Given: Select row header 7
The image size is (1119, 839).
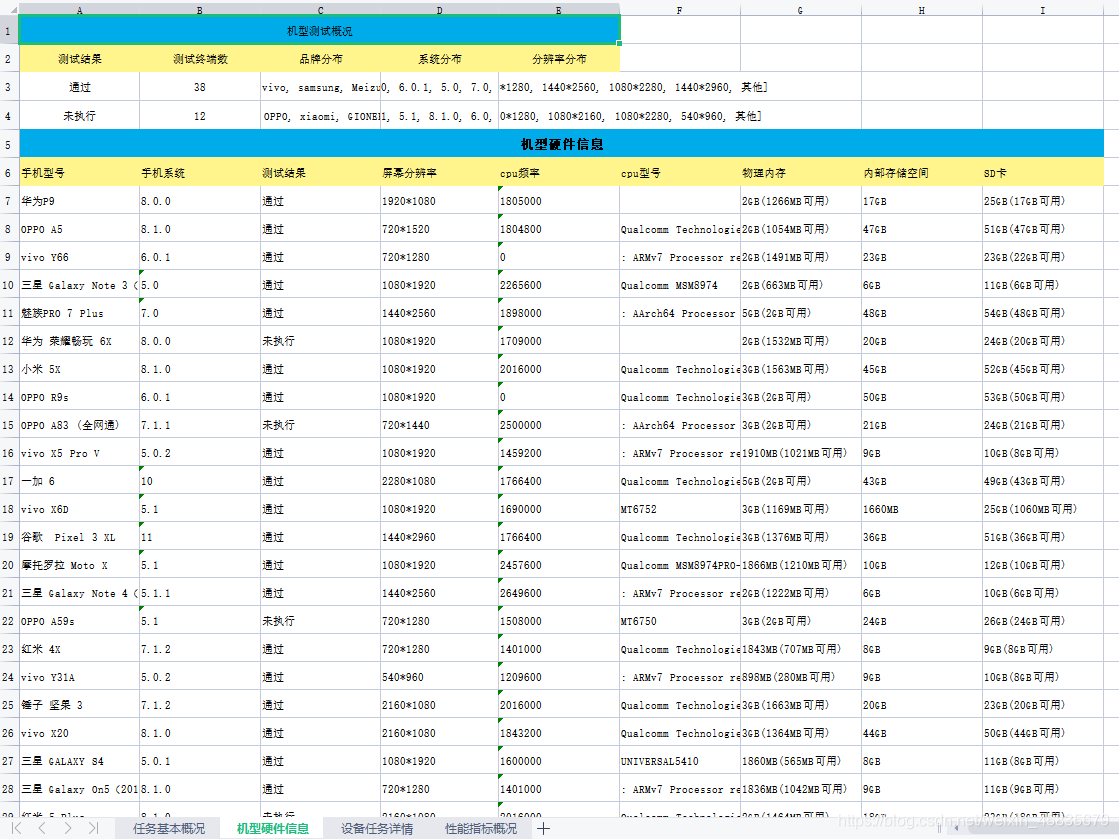Looking at the screenshot, I should click(x=9, y=201).
